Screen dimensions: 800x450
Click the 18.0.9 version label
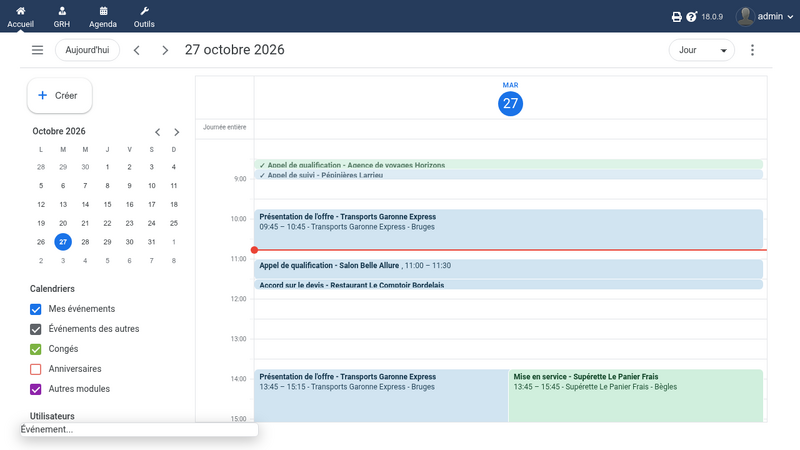tap(712, 17)
